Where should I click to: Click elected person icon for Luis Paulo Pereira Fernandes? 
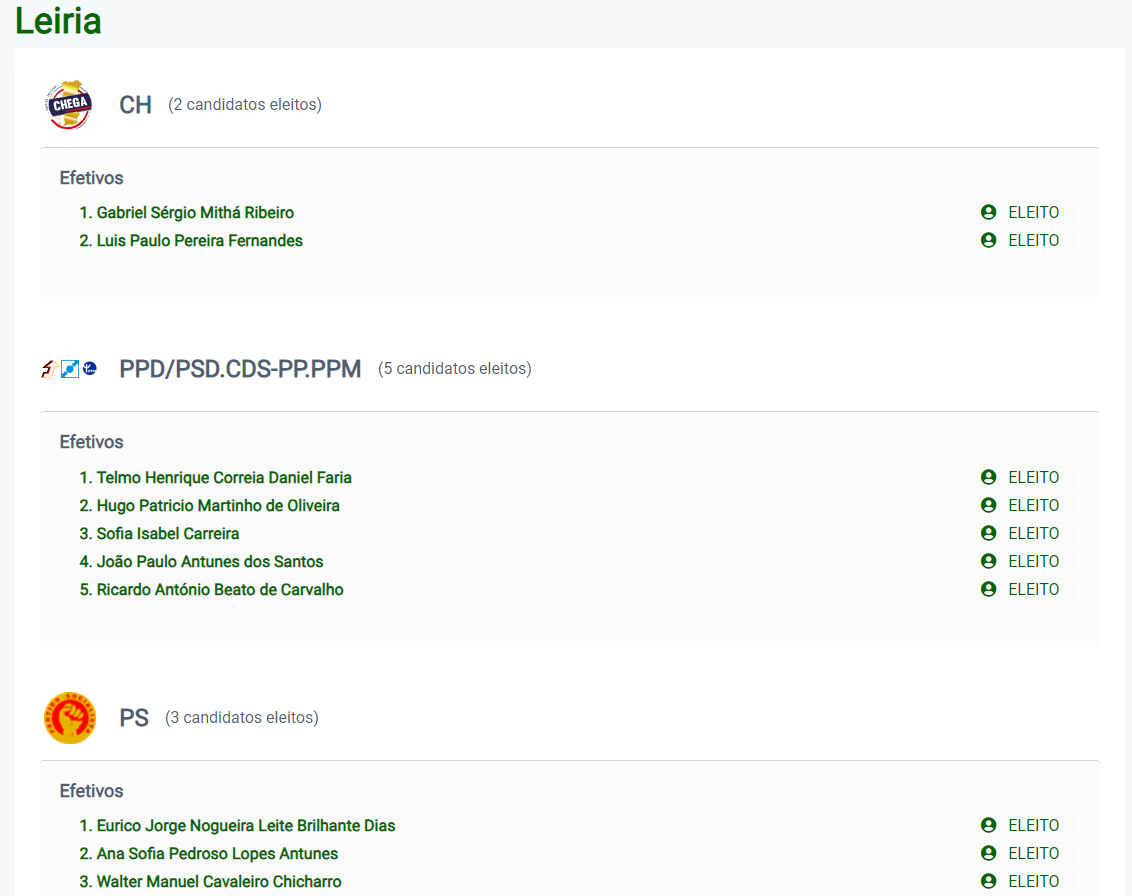(x=988, y=240)
